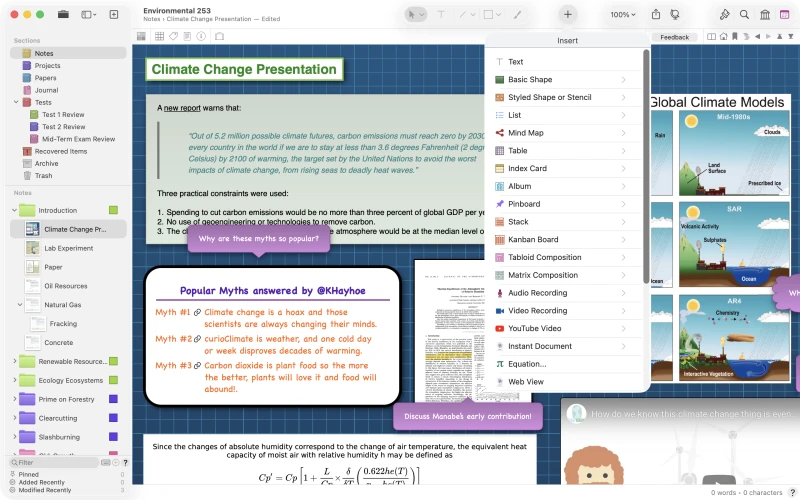Viewport: 800px width, 500px height.
Task: Expand the Prime on Forestry folder
Action: click(14, 399)
